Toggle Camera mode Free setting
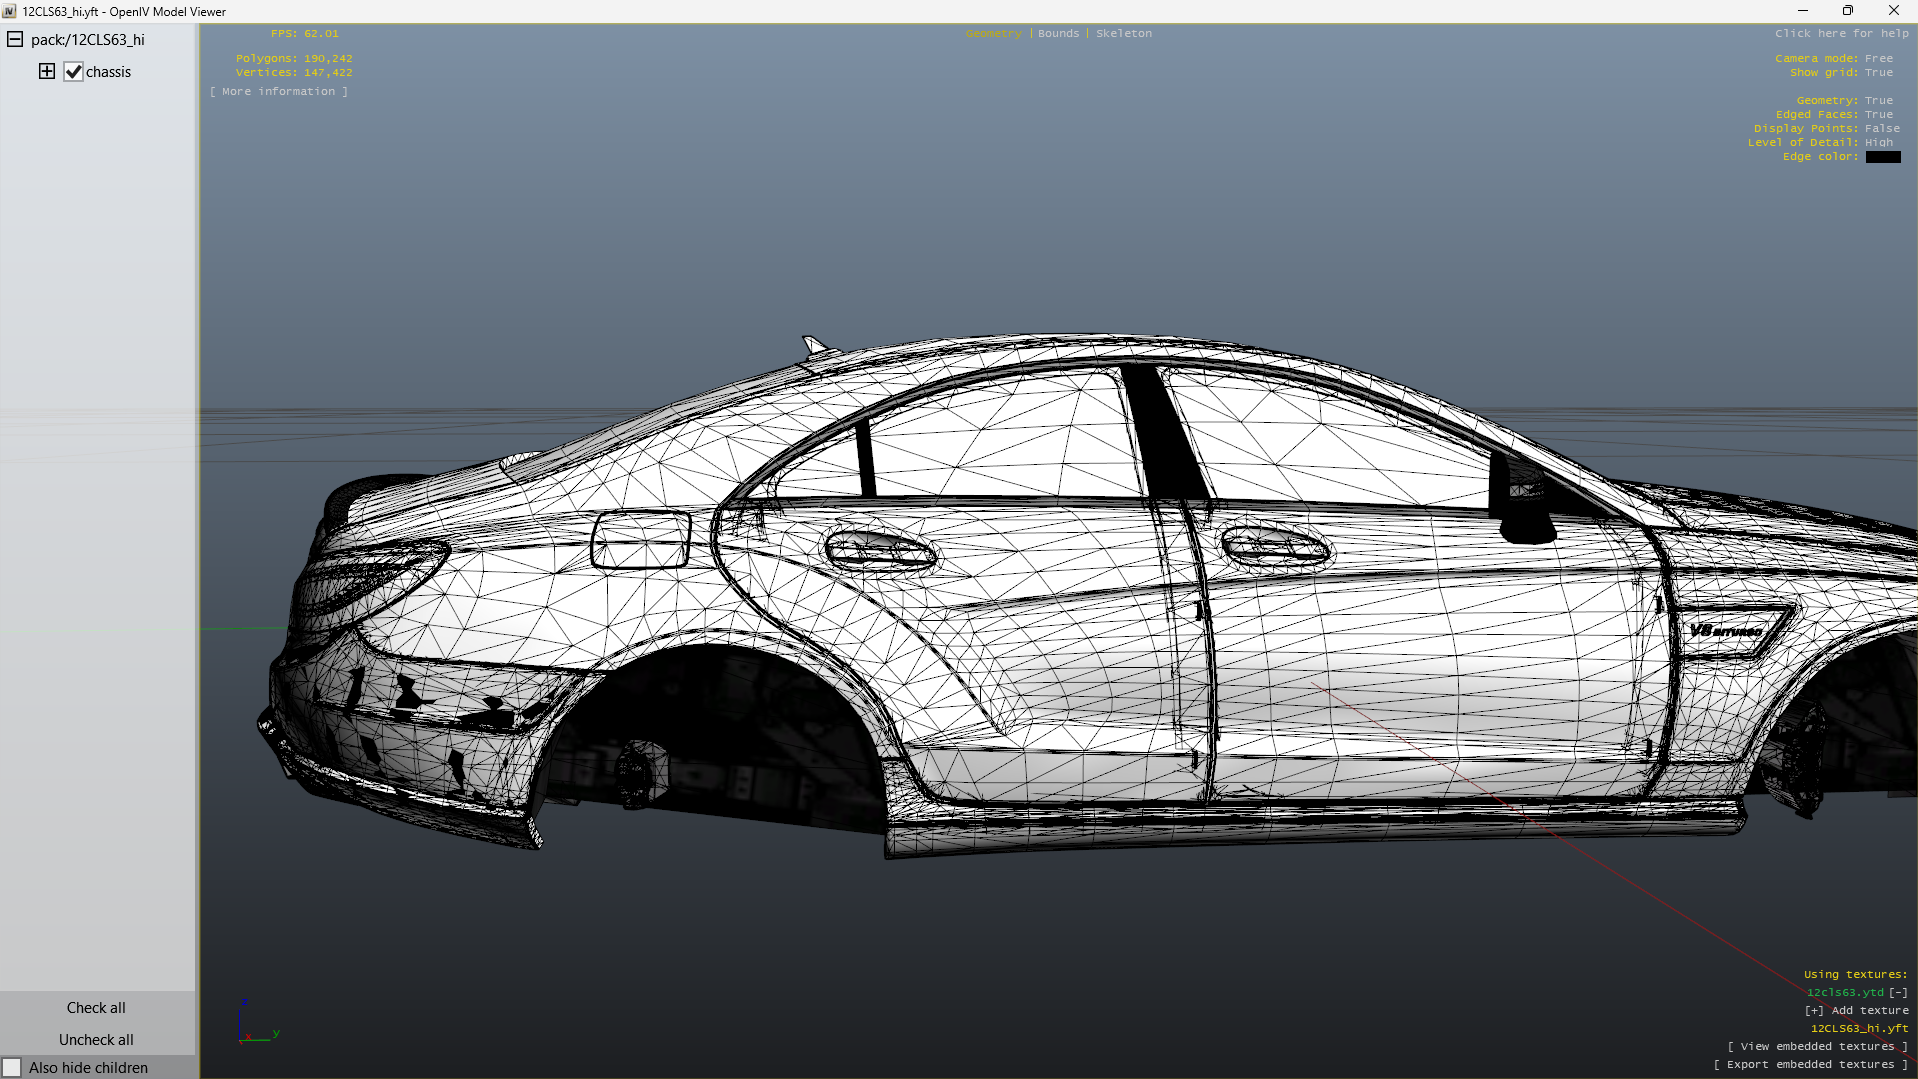 pos(1834,59)
